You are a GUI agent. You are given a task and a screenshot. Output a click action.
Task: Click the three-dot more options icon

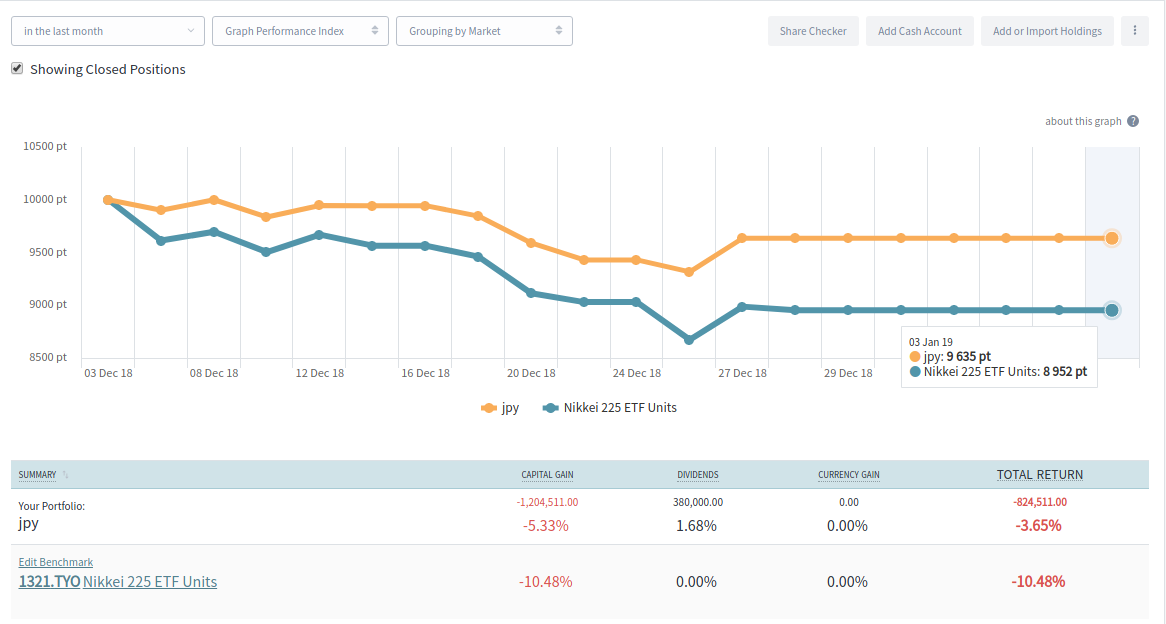point(1134,31)
